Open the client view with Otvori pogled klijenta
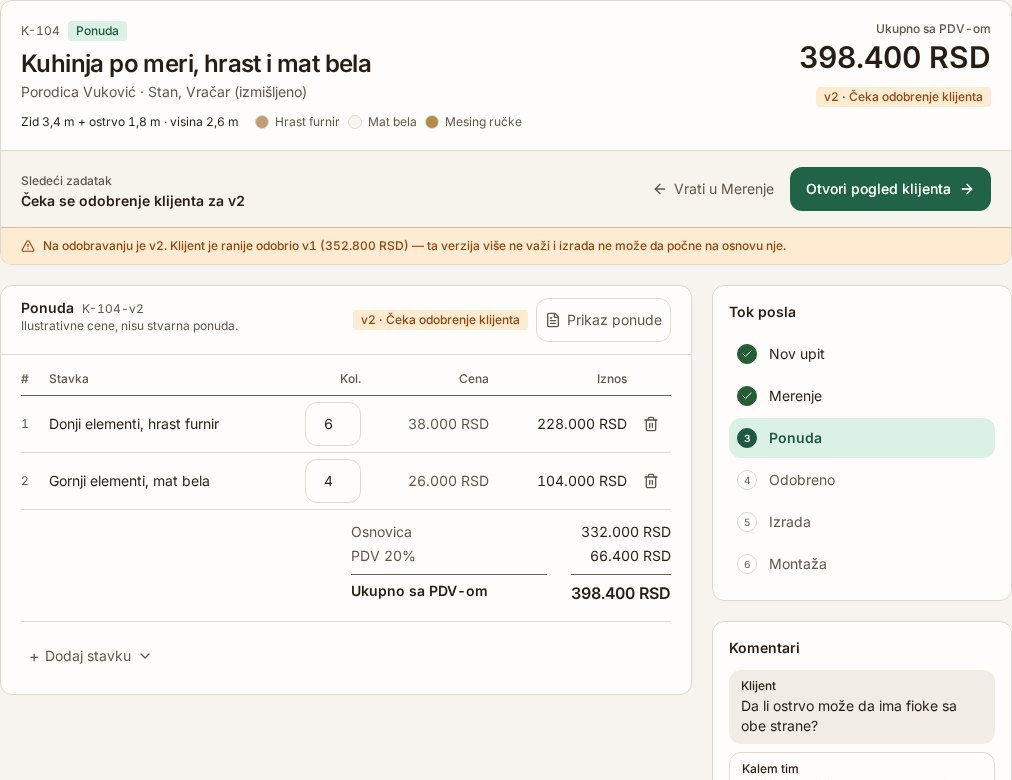Image resolution: width=1012 pixels, height=780 pixels. [890, 189]
